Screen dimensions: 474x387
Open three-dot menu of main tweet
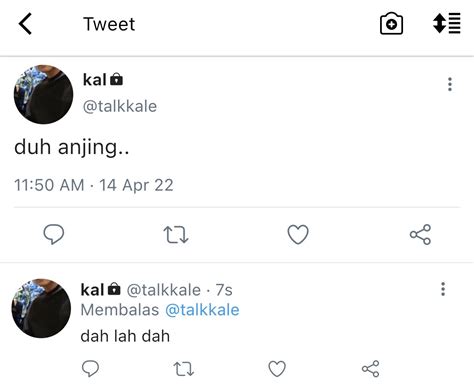pyautogui.click(x=450, y=84)
